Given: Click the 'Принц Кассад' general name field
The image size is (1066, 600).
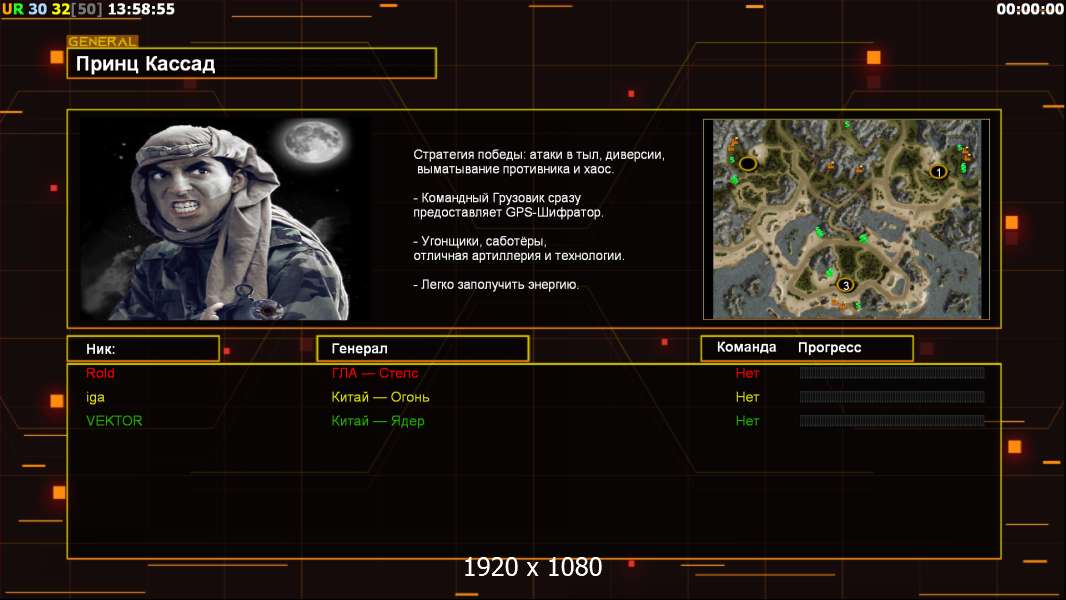Looking at the screenshot, I should tap(252, 63).
